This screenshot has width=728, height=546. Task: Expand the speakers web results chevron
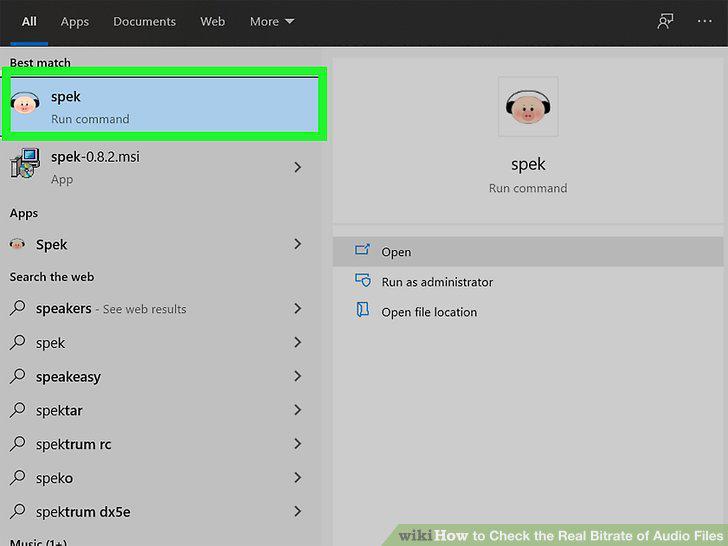[298, 308]
